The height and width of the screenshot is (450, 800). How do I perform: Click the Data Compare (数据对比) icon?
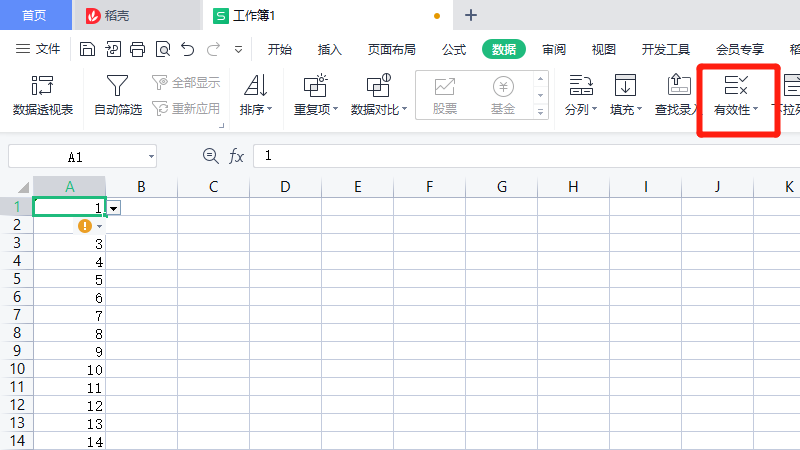(x=378, y=86)
